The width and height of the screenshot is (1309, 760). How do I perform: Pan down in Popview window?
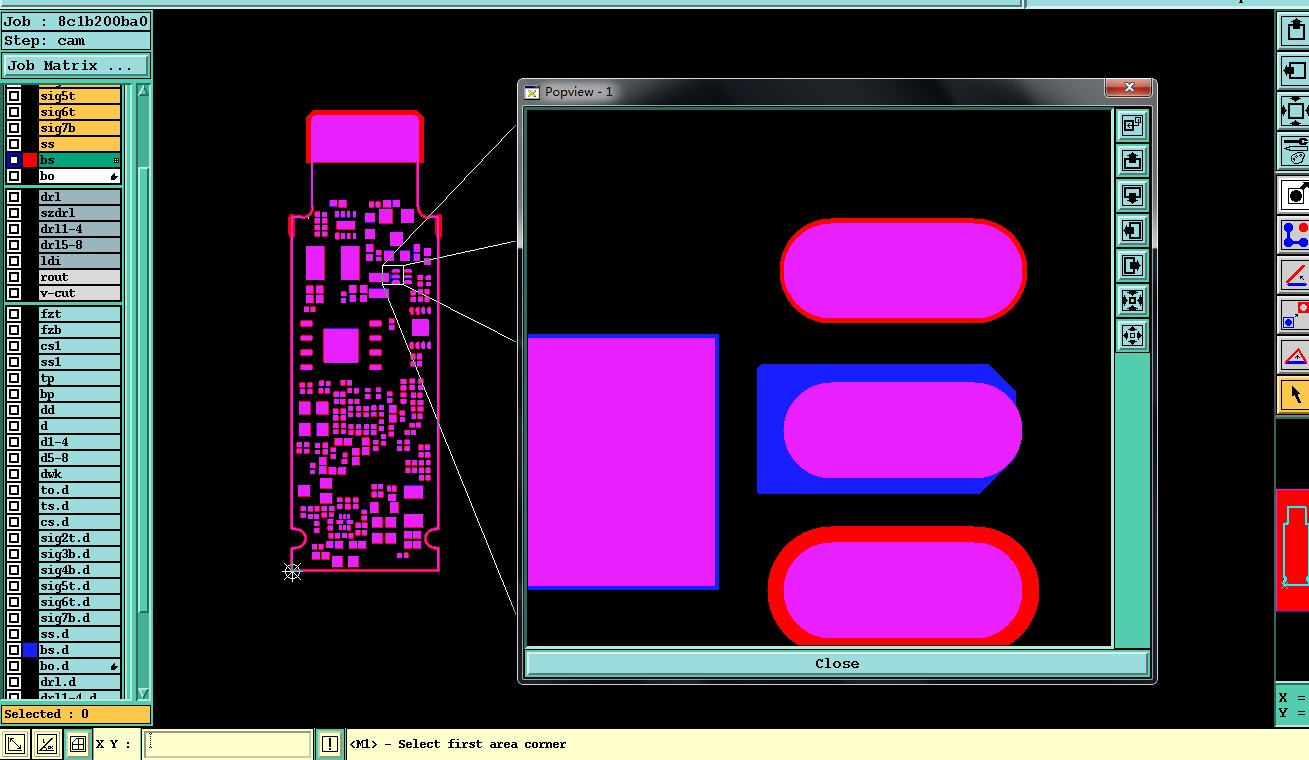1132,195
